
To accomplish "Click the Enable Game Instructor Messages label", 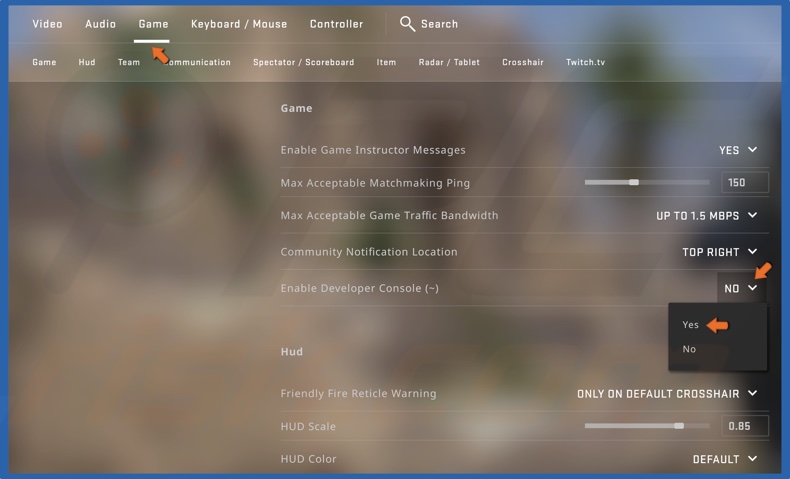I will 373,150.
